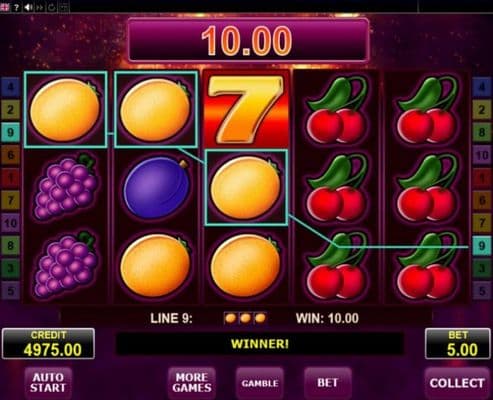Click payline 10 marker on right side
Image resolution: width=493 pixels, height=400 pixels.
pos(482,155)
